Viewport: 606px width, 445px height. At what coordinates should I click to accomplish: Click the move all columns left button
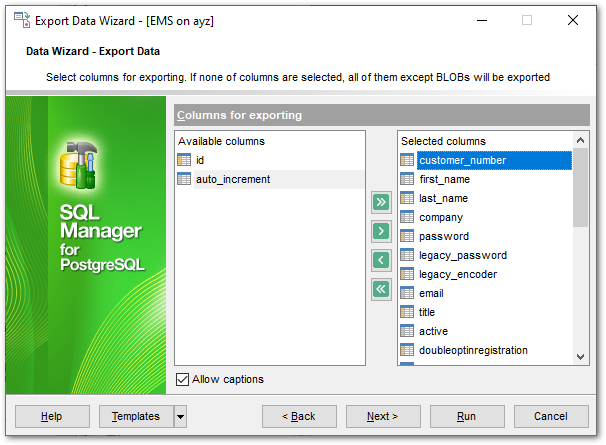coord(381,290)
